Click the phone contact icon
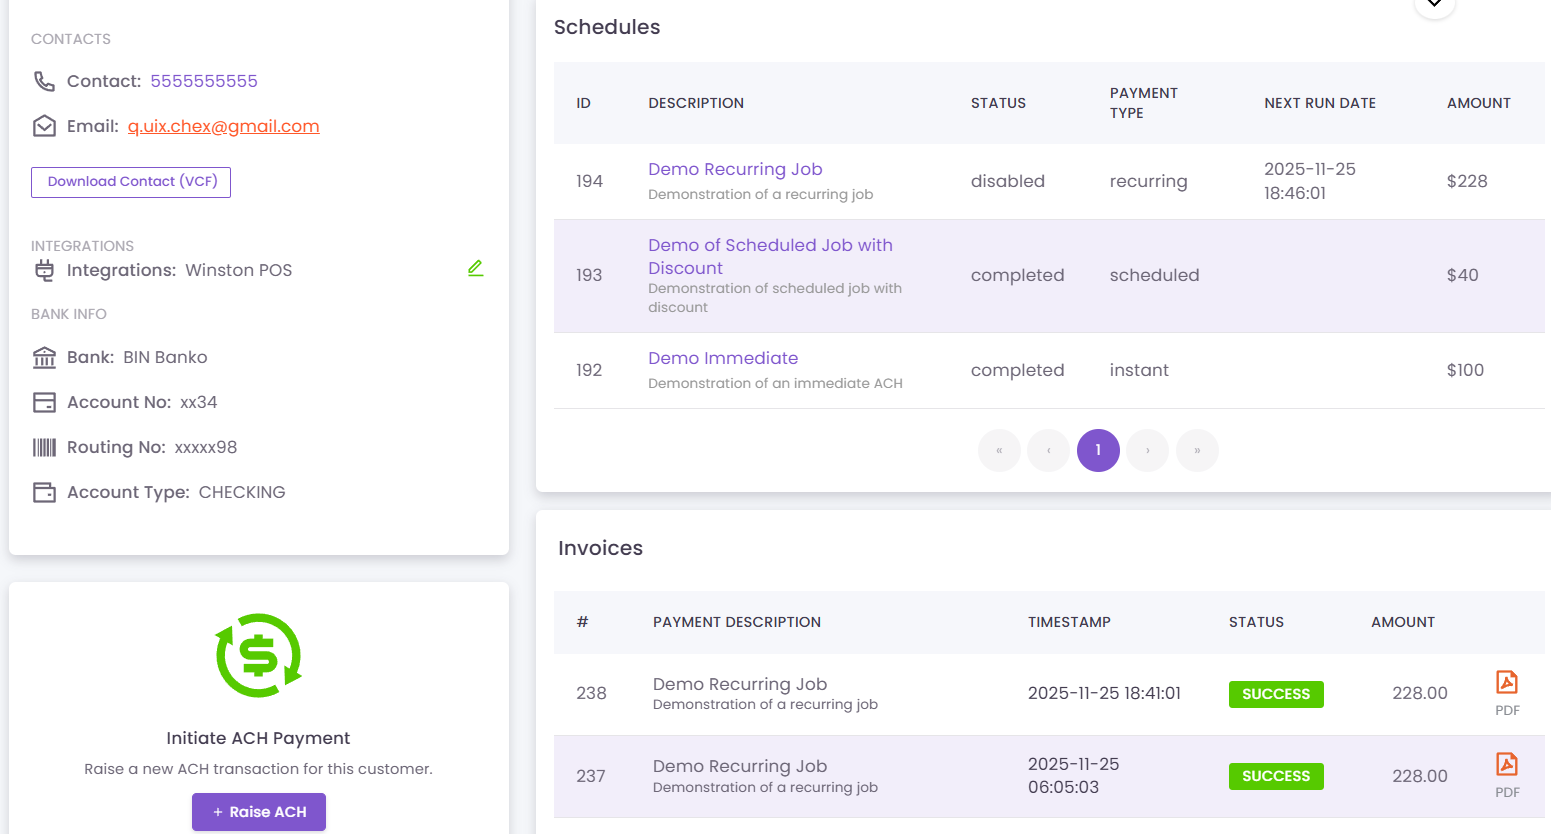Screen dimensions: 1551x834 [x=44, y=81]
